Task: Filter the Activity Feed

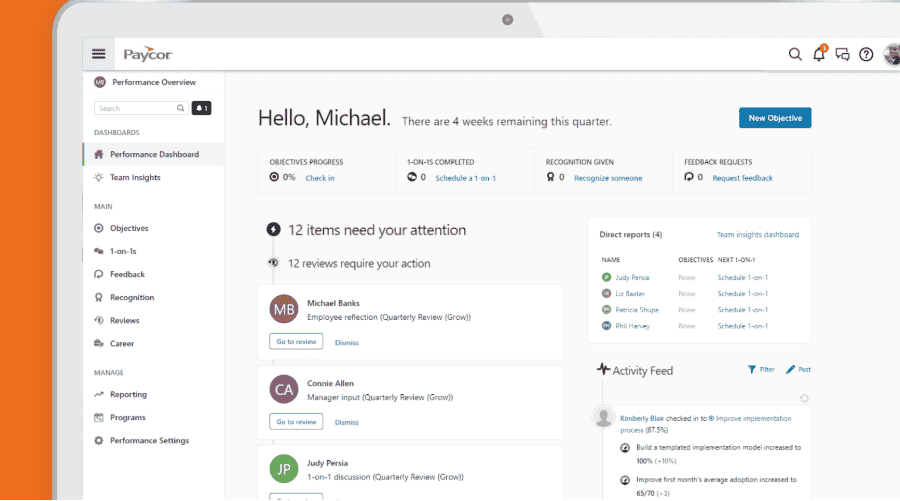Action: coord(761,370)
